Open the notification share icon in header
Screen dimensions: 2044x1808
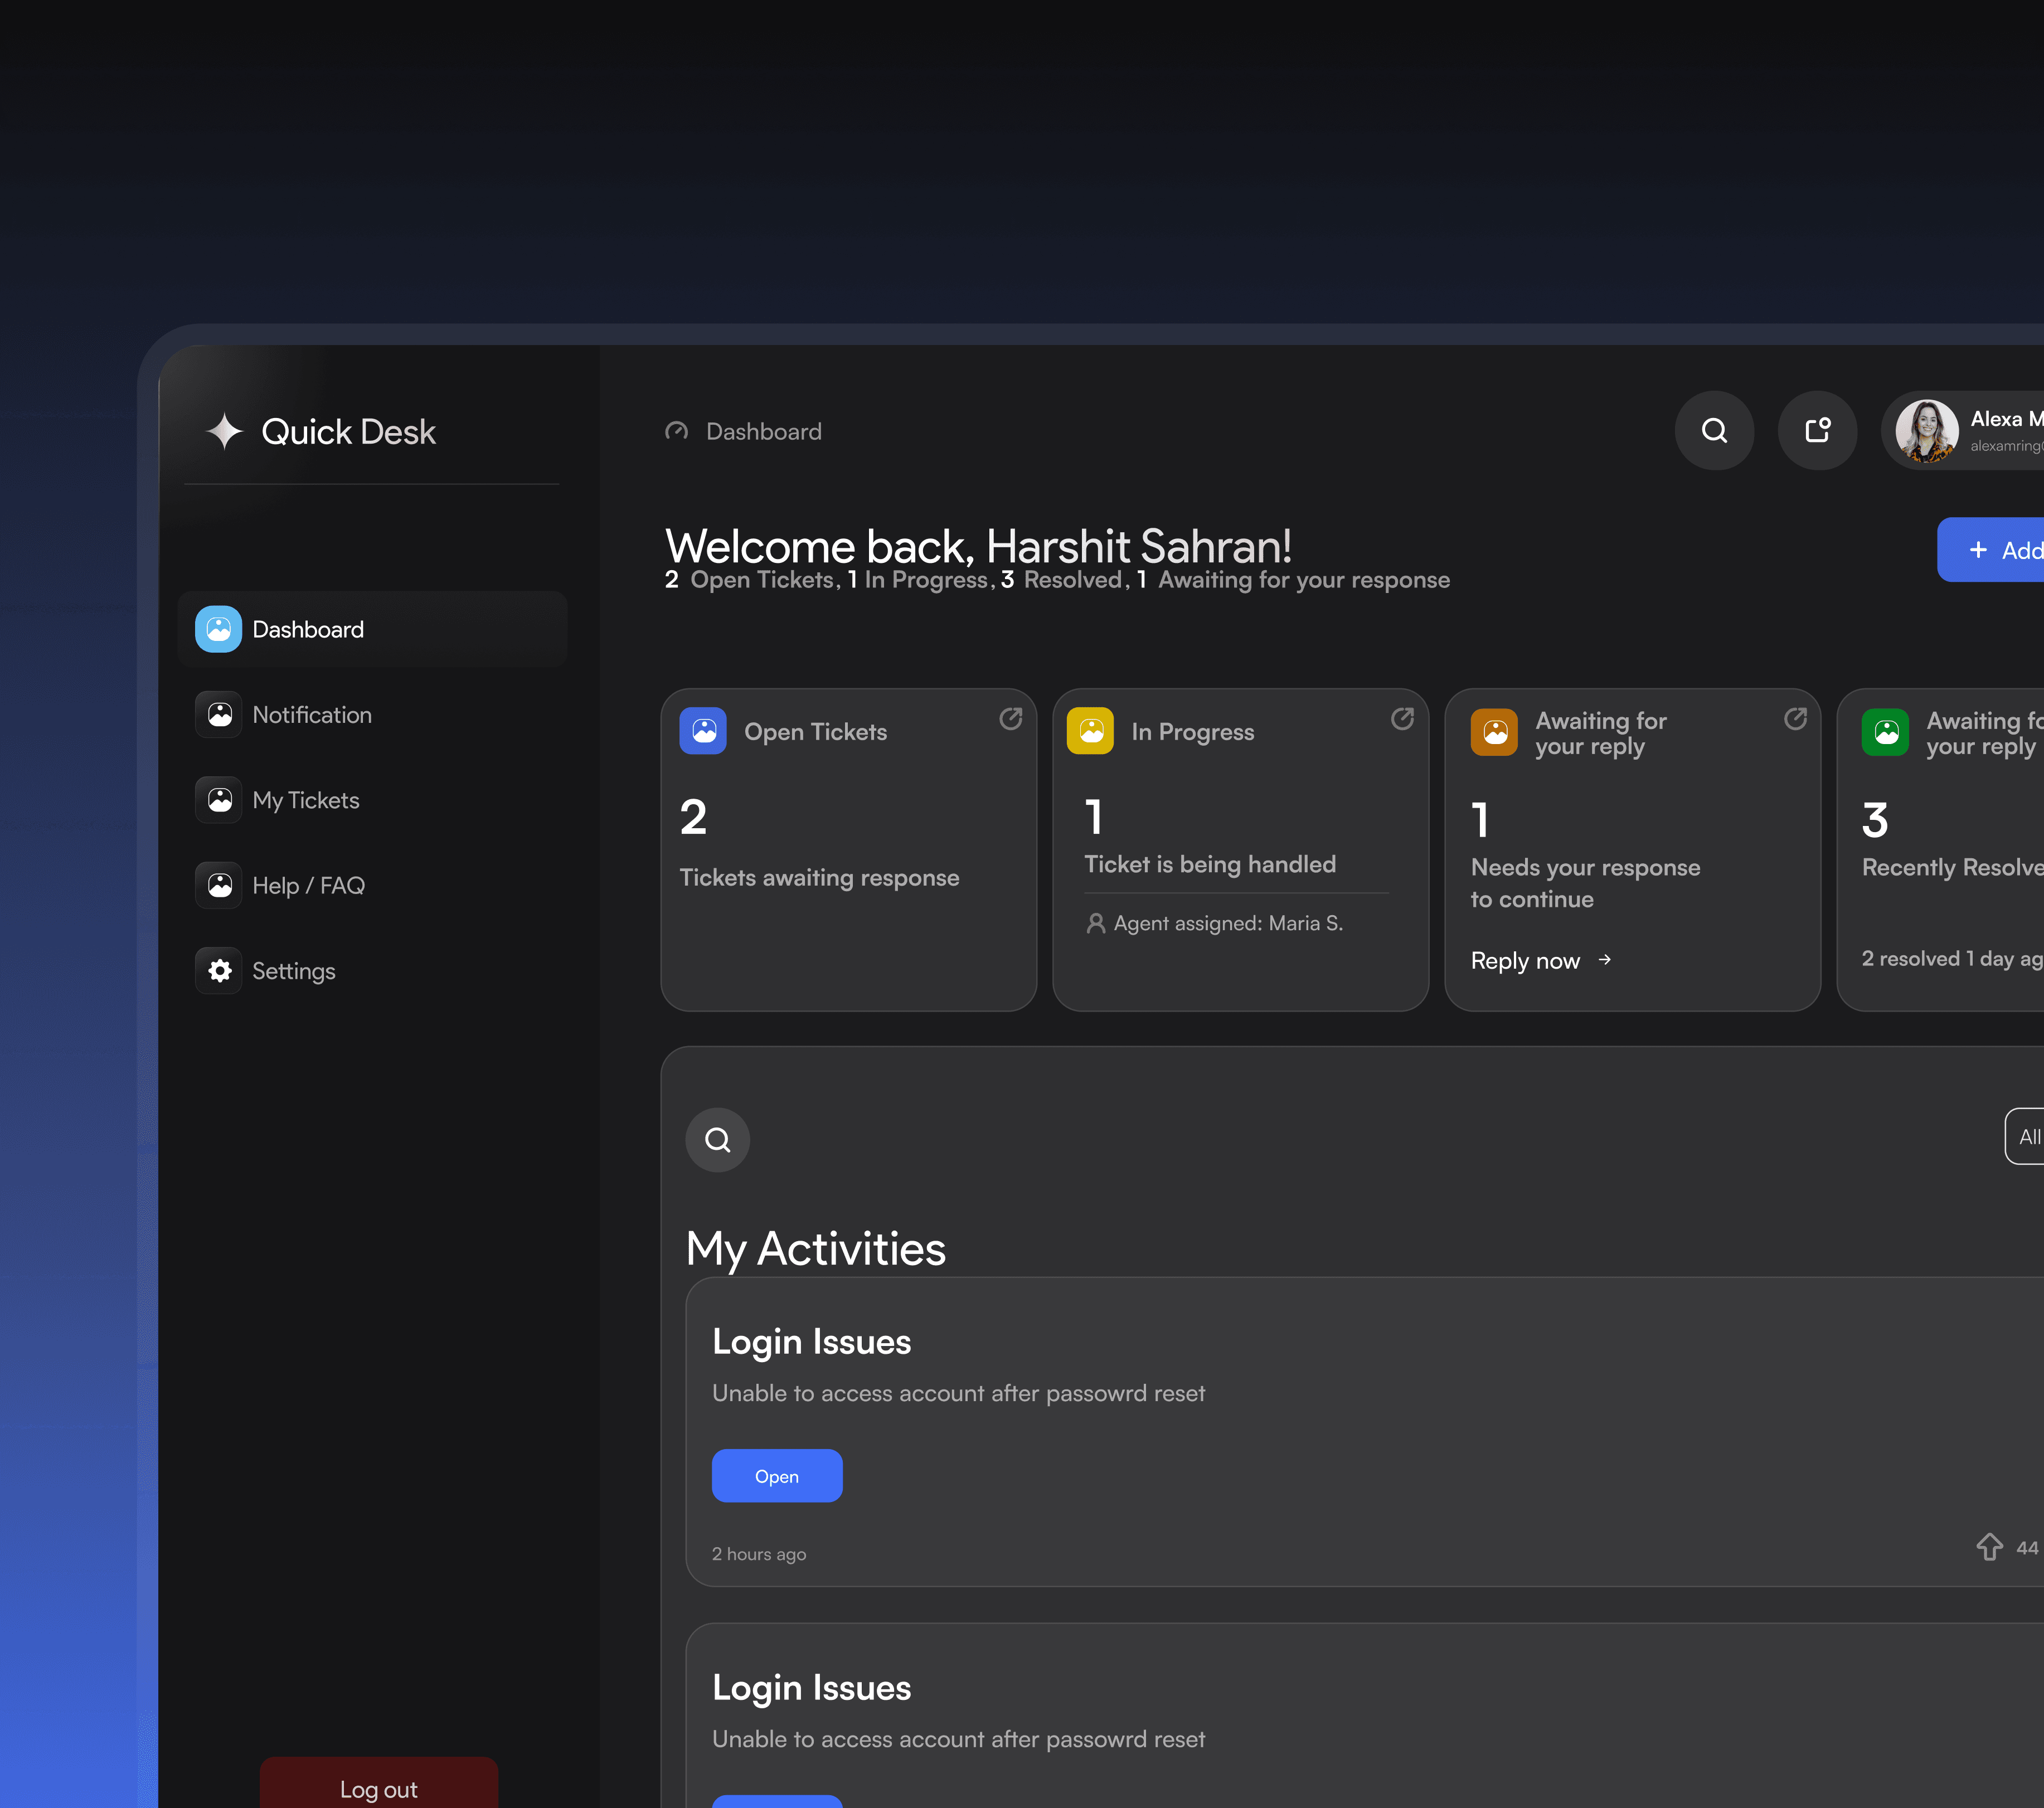(x=1817, y=431)
